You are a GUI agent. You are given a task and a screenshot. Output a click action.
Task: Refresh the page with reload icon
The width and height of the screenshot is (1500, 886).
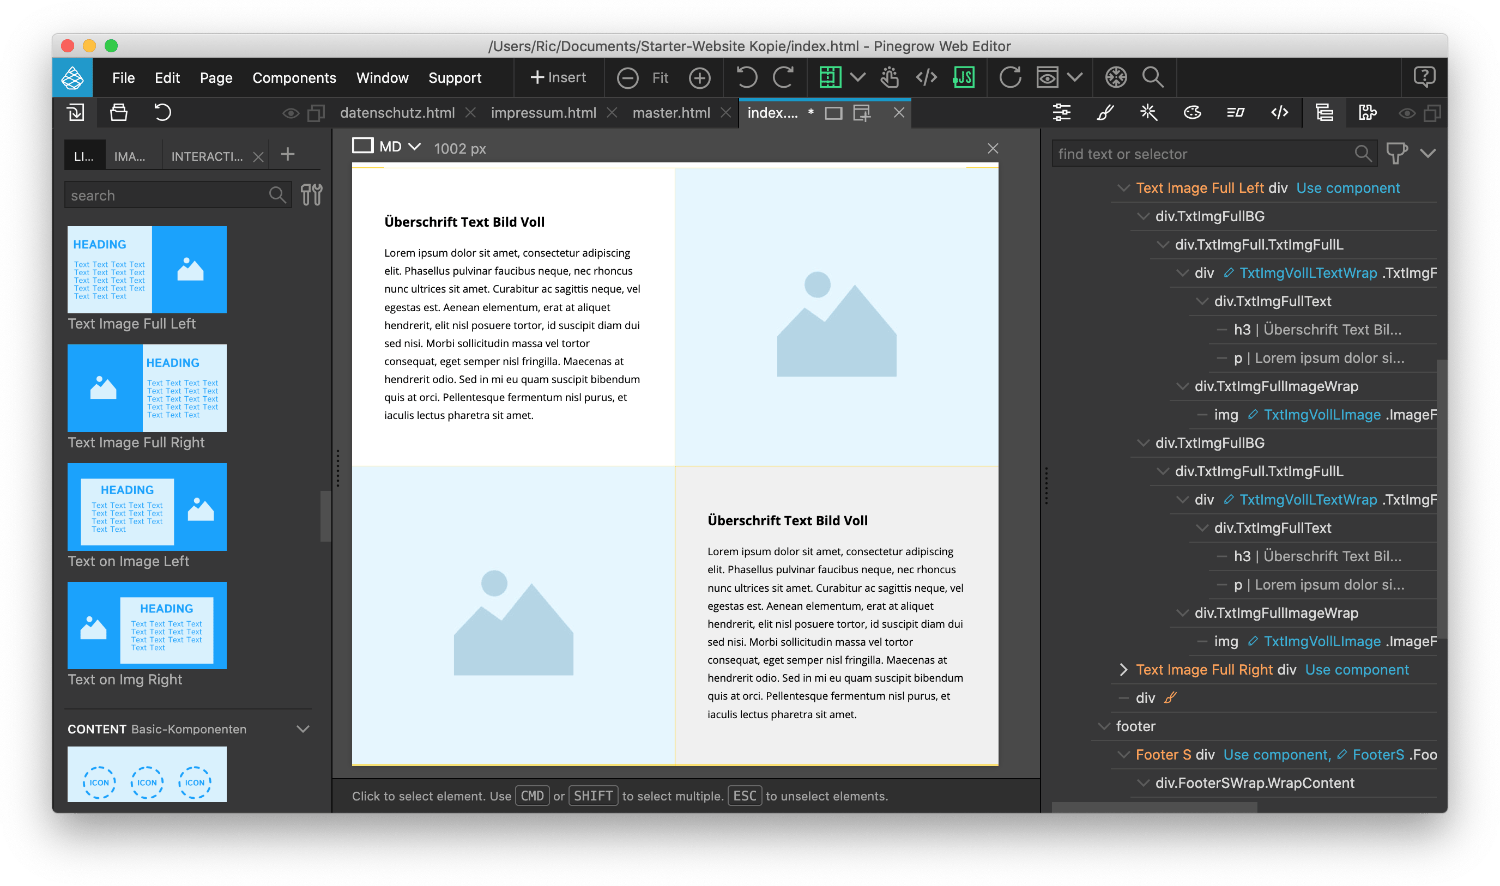tap(1011, 77)
